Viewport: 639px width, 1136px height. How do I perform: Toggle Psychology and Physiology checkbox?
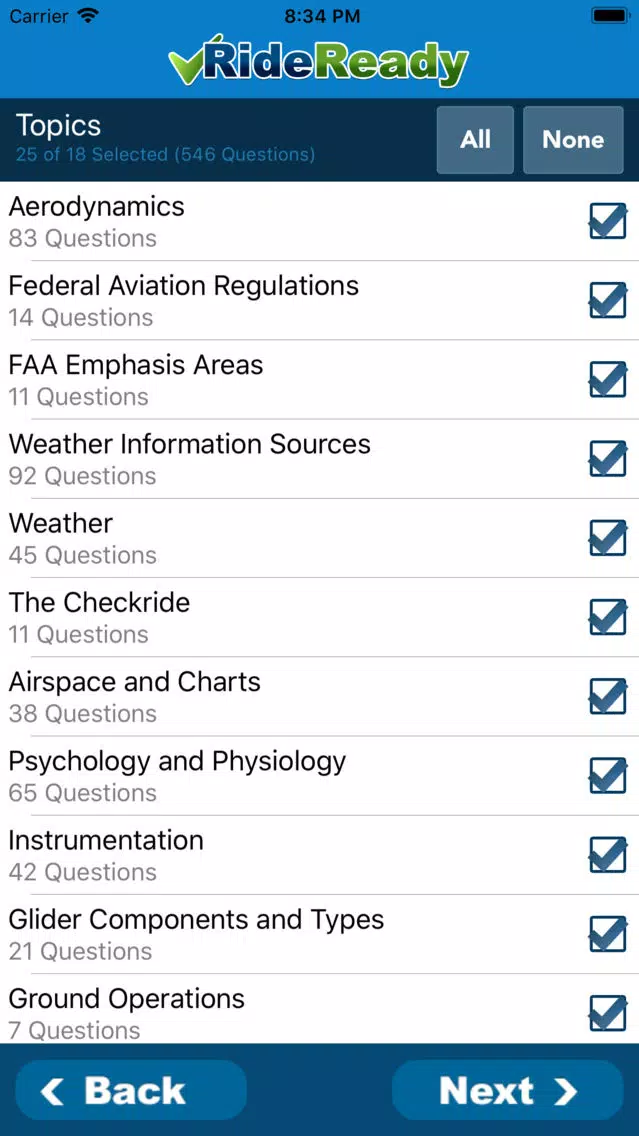point(608,774)
